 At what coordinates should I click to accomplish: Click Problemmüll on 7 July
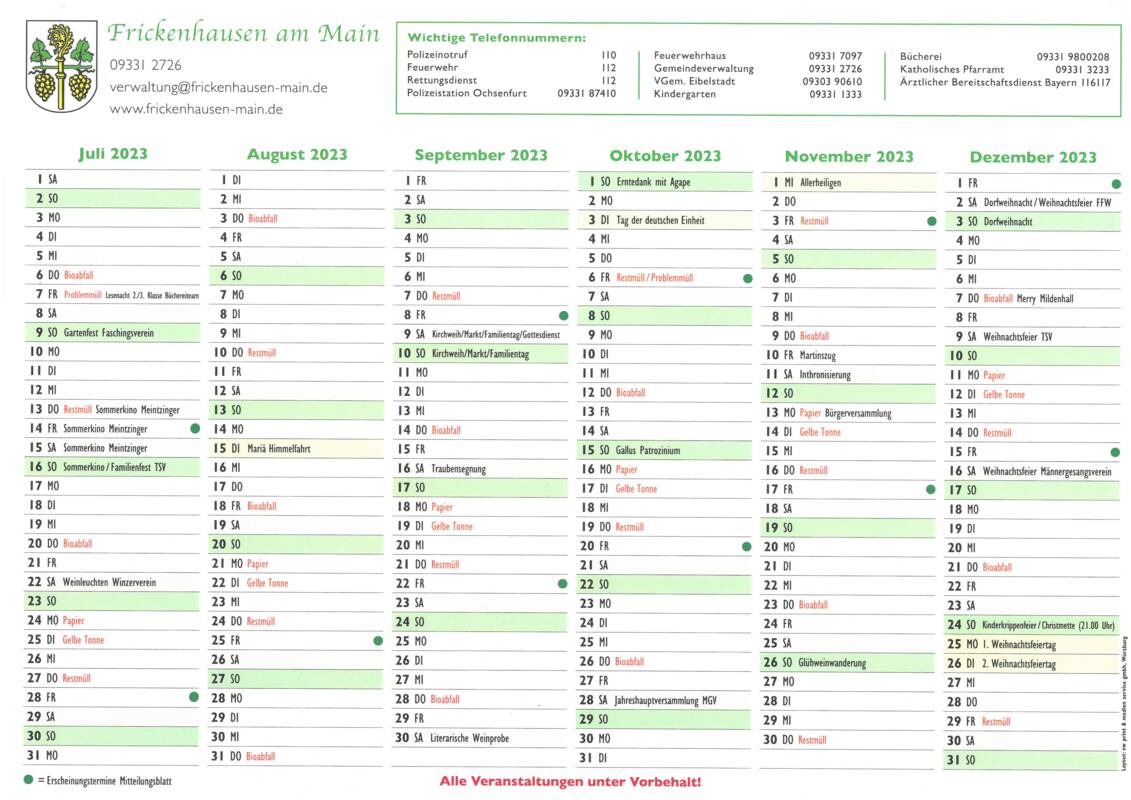point(83,294)
